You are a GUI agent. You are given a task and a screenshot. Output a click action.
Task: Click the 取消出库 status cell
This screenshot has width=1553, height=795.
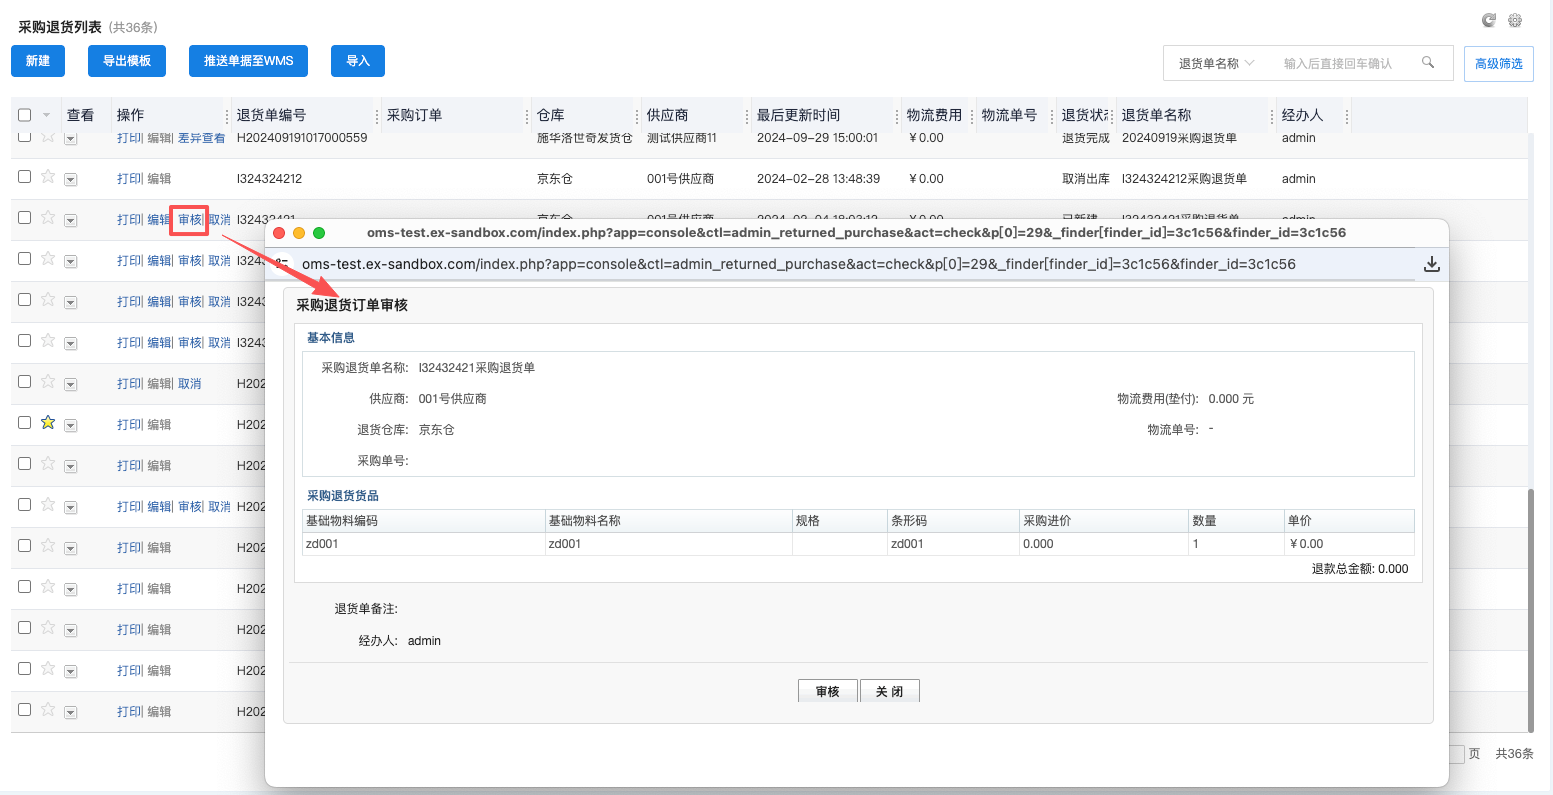(1086, 179)
